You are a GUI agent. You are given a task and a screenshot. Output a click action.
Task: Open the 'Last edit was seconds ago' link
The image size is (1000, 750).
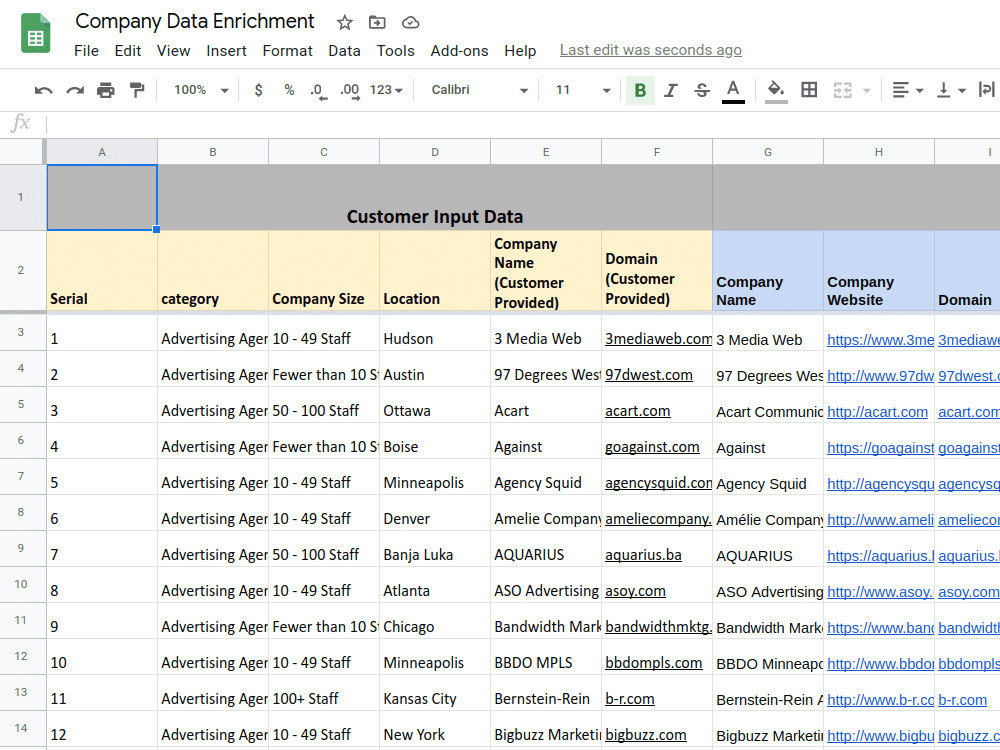[x=651, y=50]
